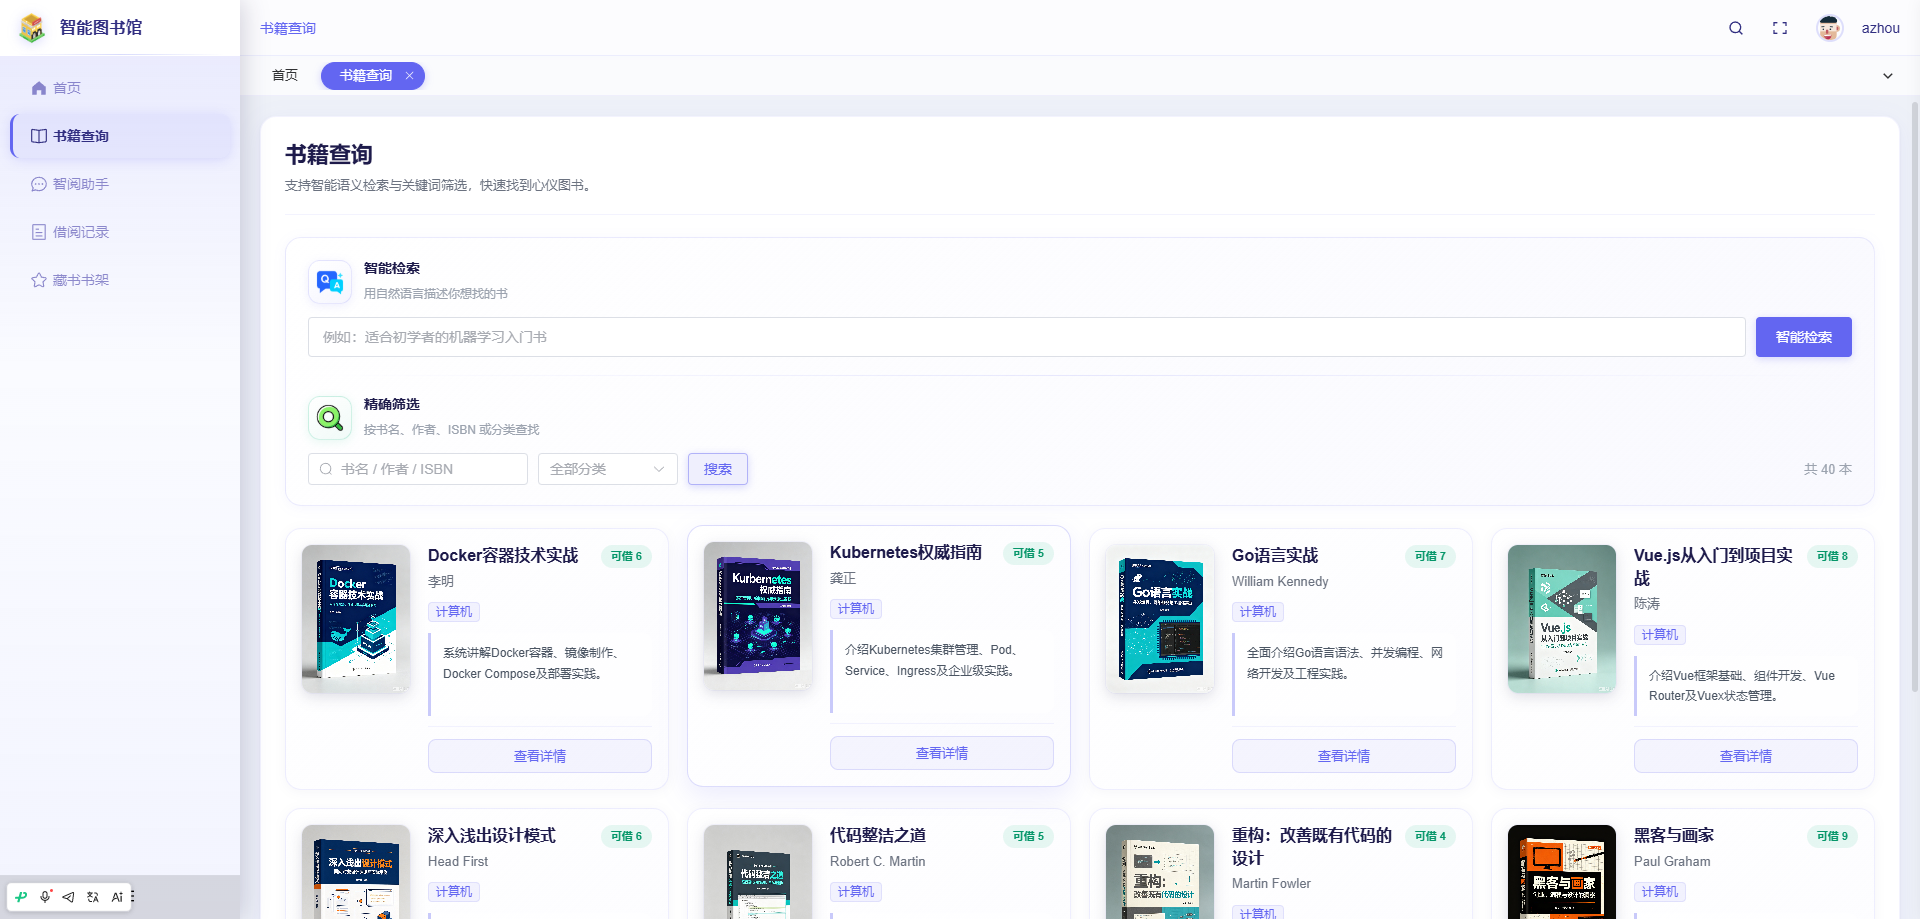Click the 精确筛选 section icon
This screenshot has height=919, width=1920.
coord(330,418)
